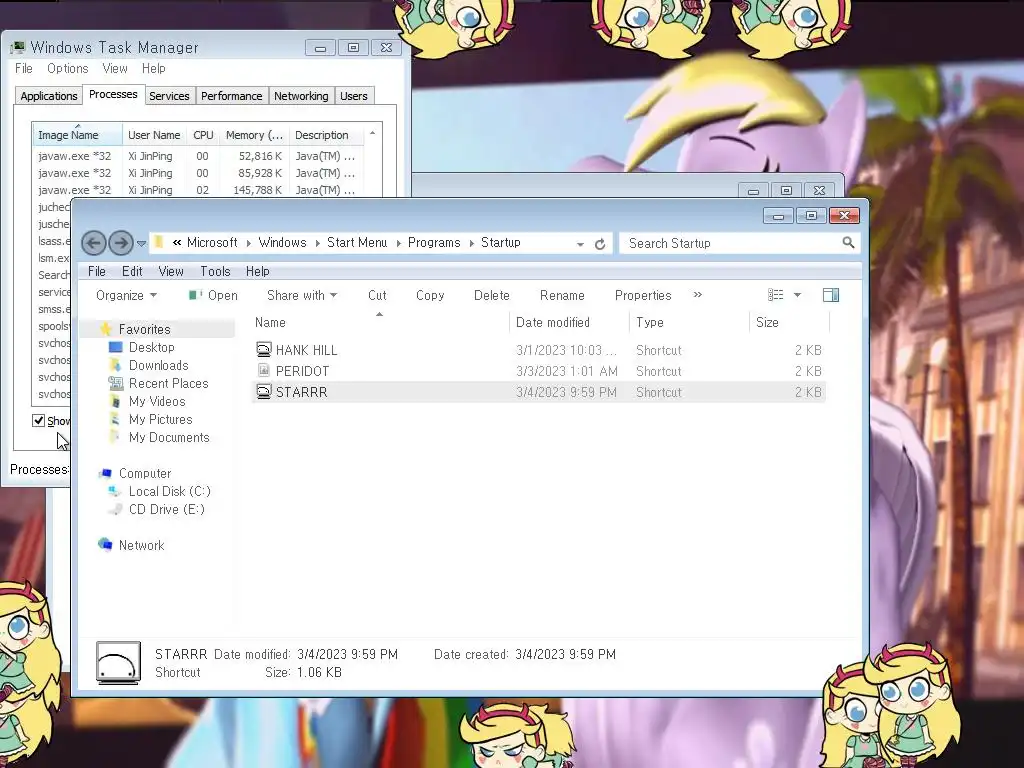
Task: Click the folder icon in address bar
Action: coord(159,242)
